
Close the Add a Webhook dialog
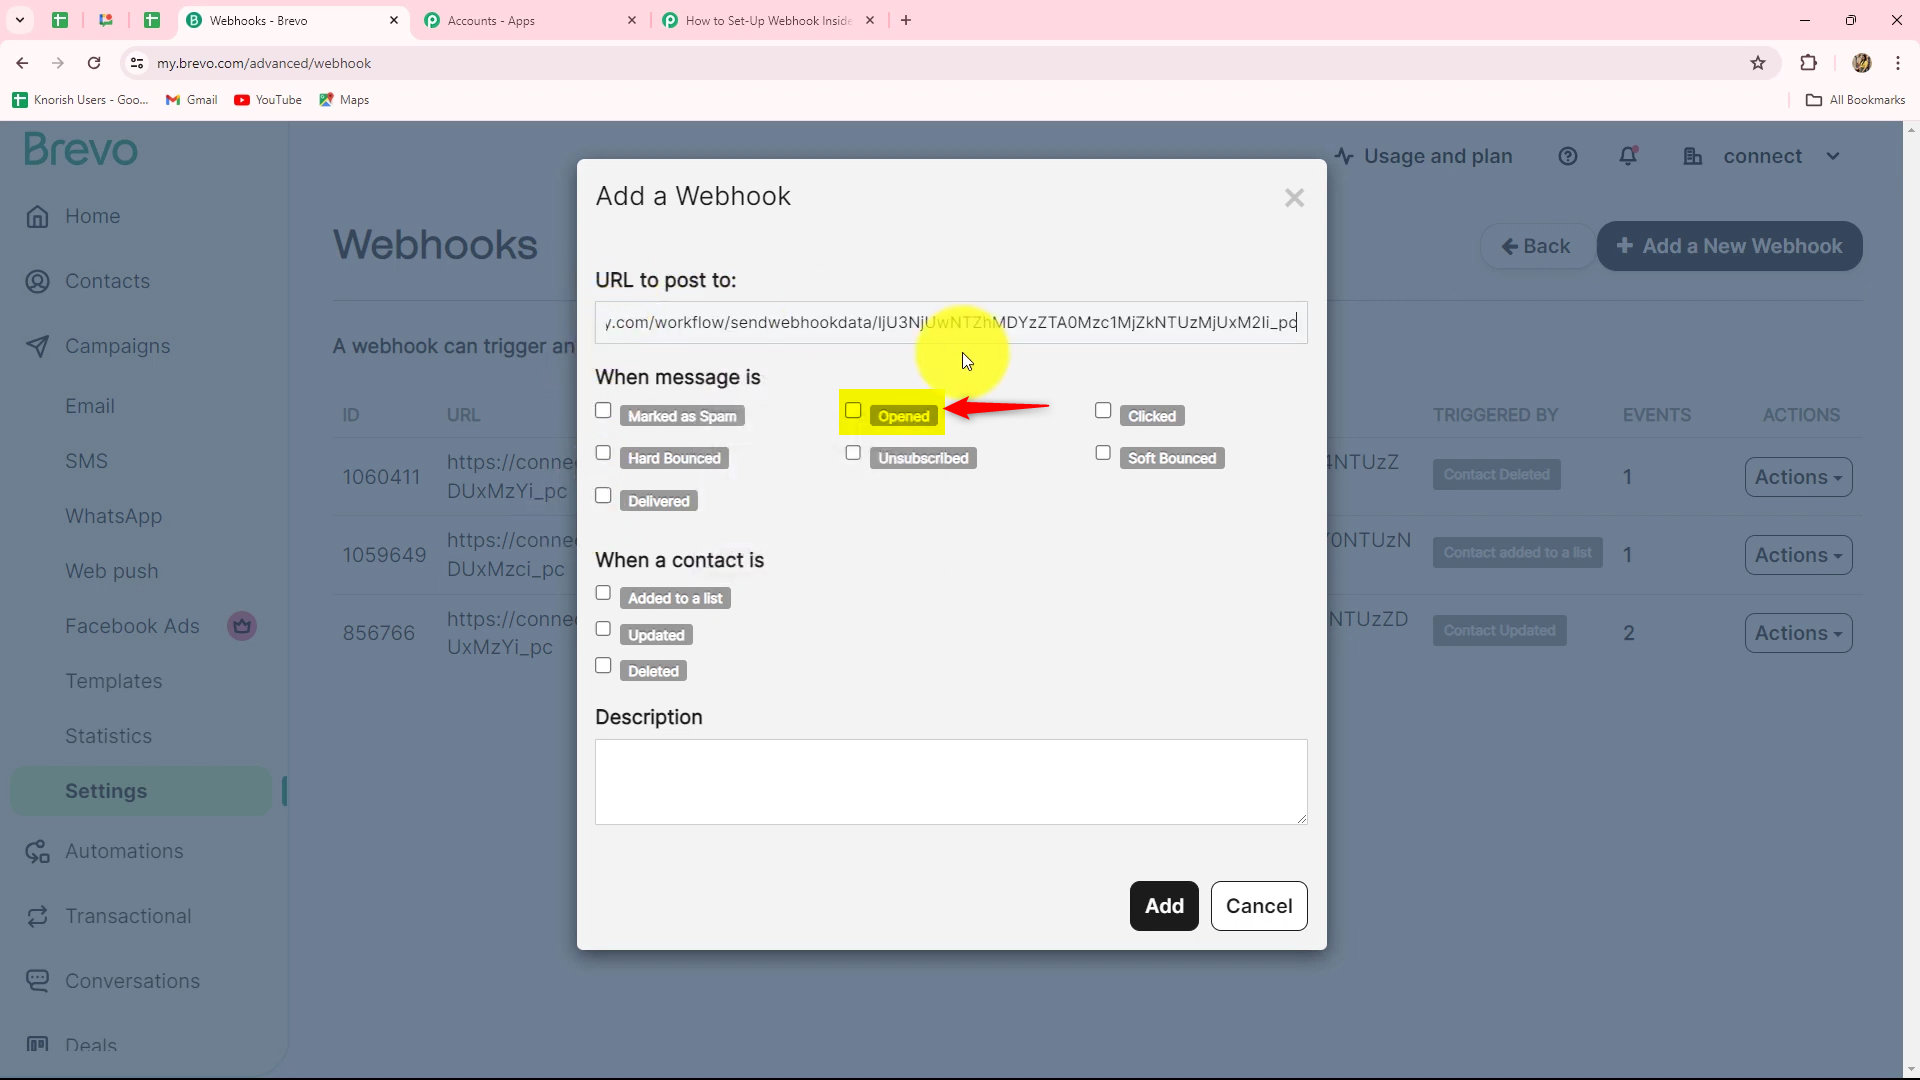tap(1294, 198)
